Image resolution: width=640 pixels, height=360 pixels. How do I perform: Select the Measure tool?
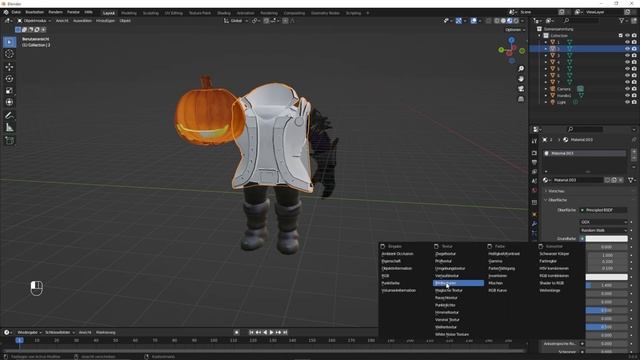point(9,128)
